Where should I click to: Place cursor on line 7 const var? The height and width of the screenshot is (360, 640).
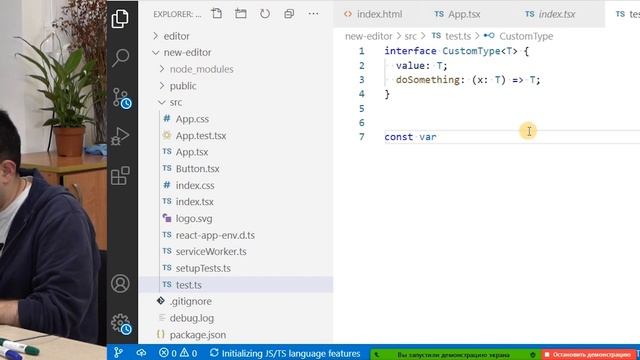click(x=410, y=137)
